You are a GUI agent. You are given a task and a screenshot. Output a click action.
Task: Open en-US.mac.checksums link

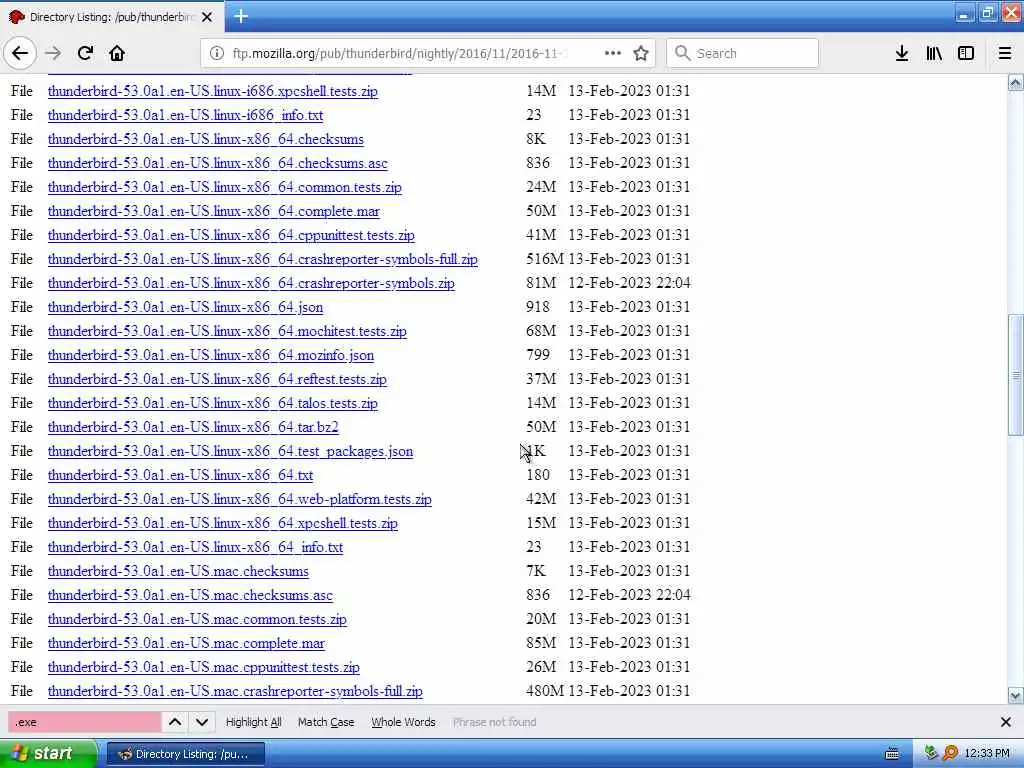click(x=178, y=571)
